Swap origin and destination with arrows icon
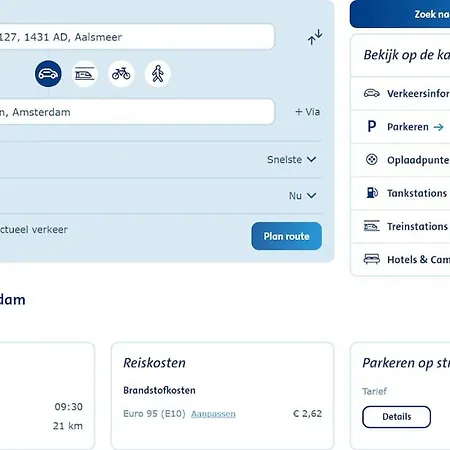The image size is (450, 450). [315, 37]
